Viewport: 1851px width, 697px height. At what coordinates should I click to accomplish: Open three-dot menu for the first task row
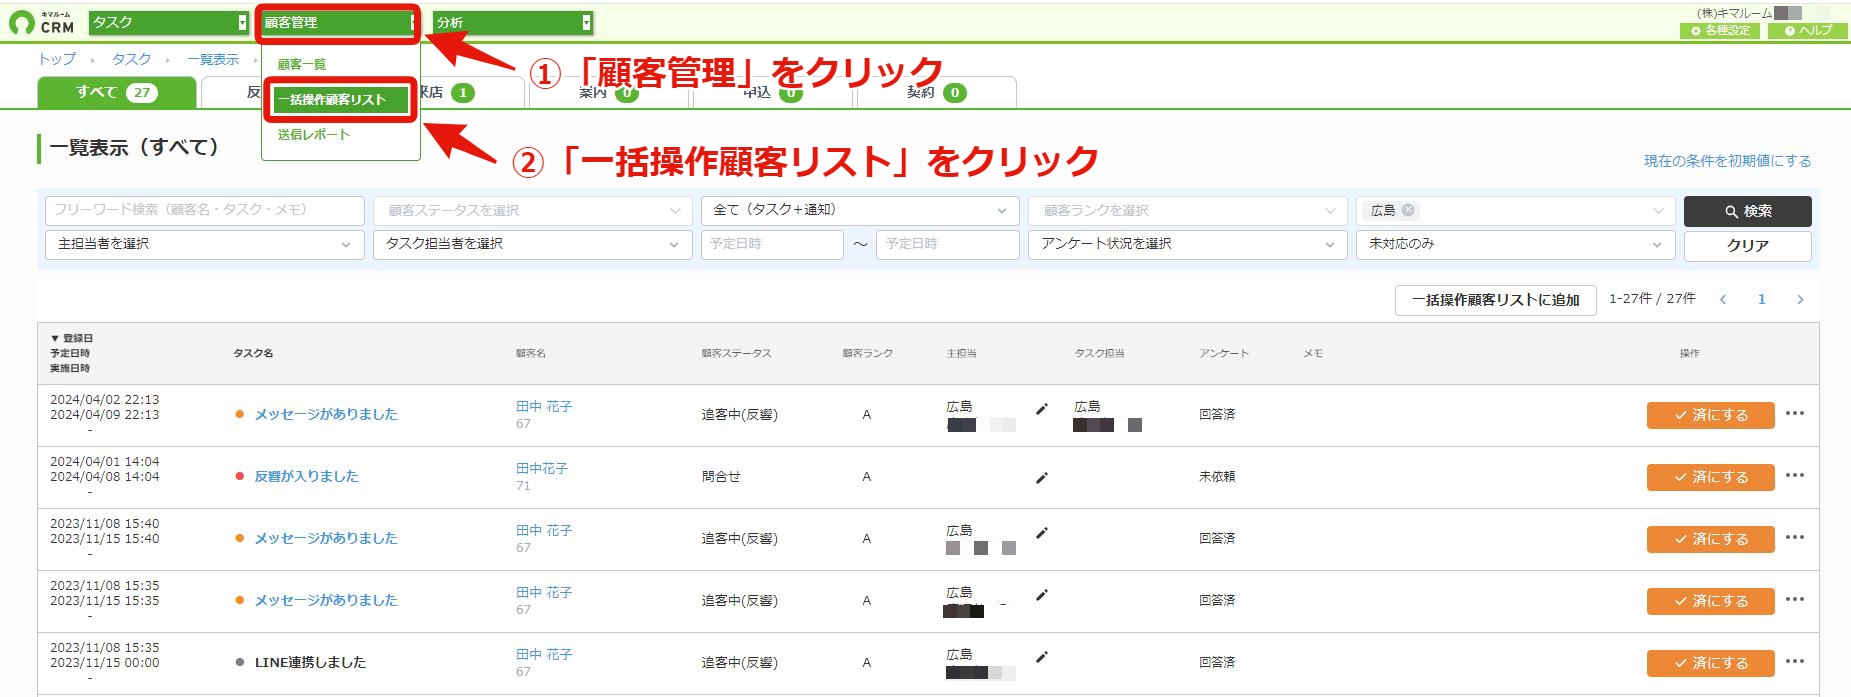1795,414
